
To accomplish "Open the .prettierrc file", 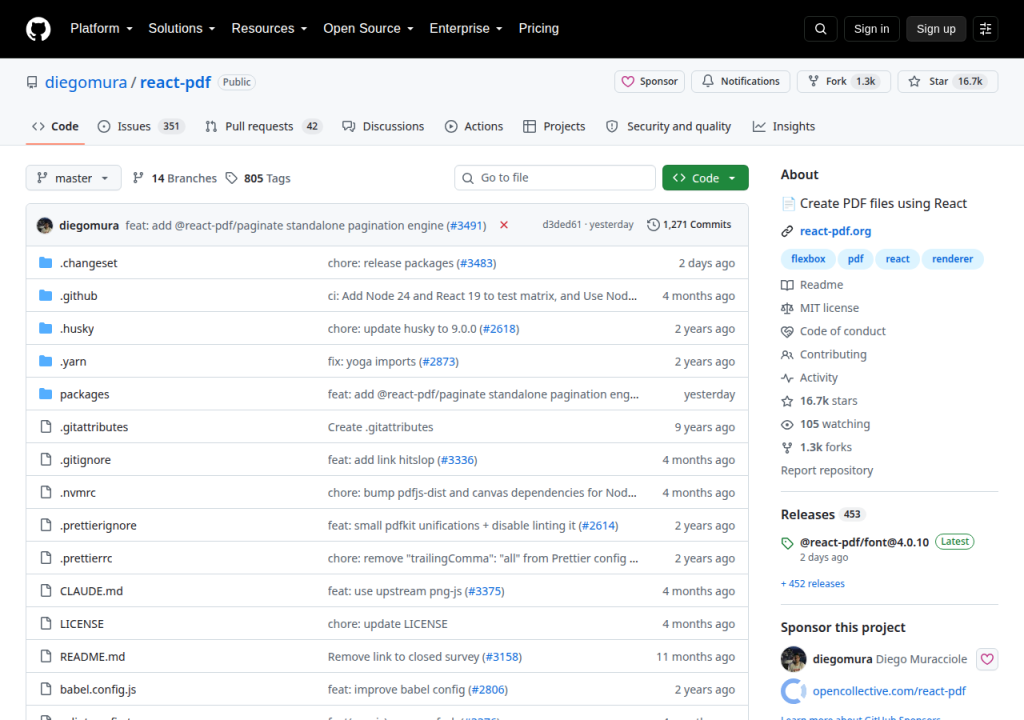I will tap(86, 558).
